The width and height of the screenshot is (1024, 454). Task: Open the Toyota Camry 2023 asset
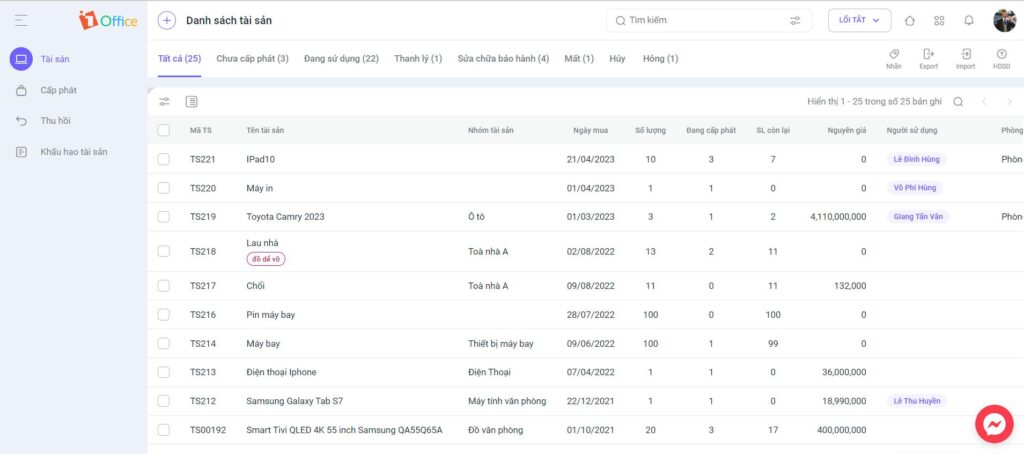point(285,216)
